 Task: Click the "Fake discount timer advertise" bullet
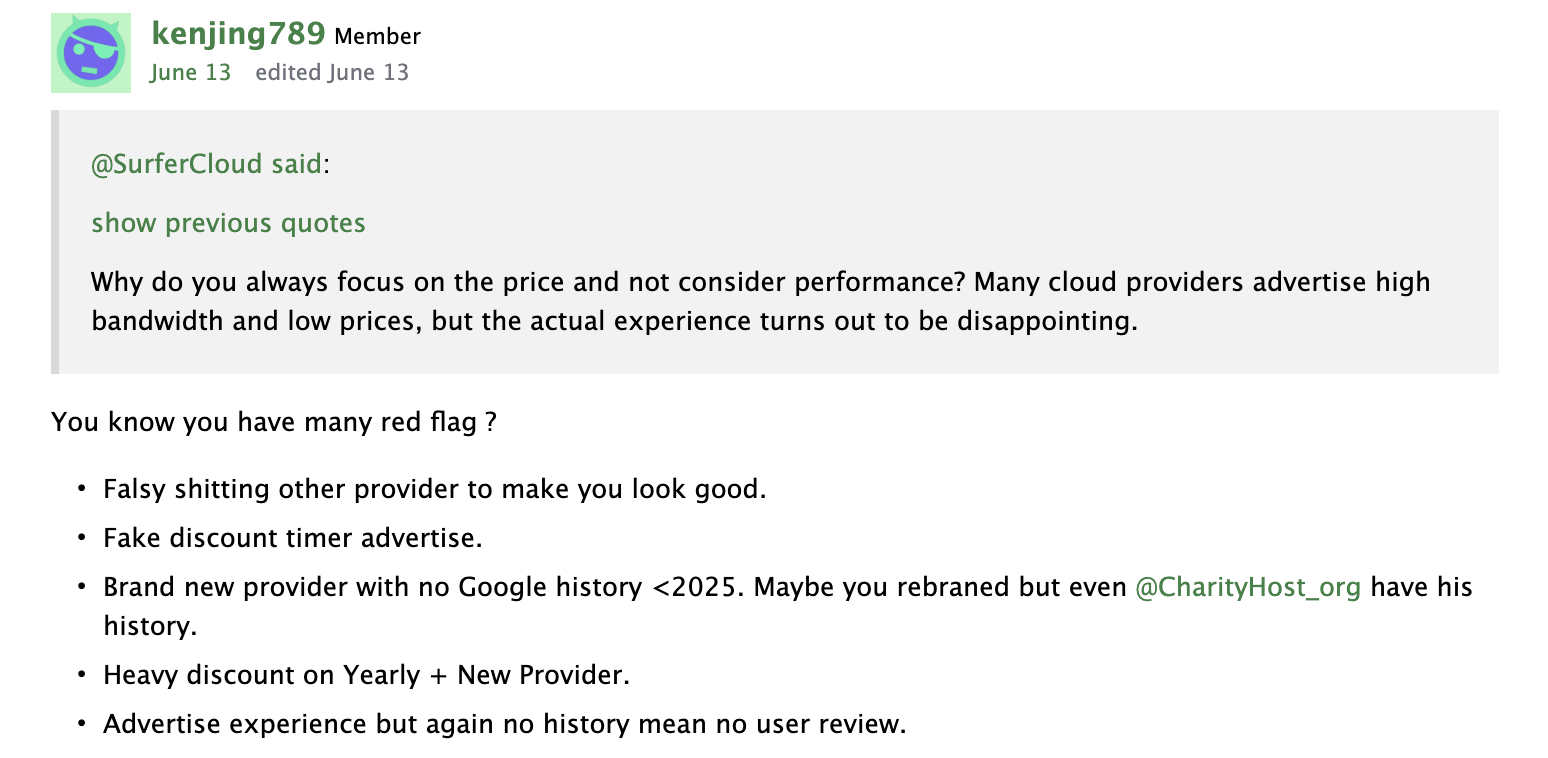[293, 538]
